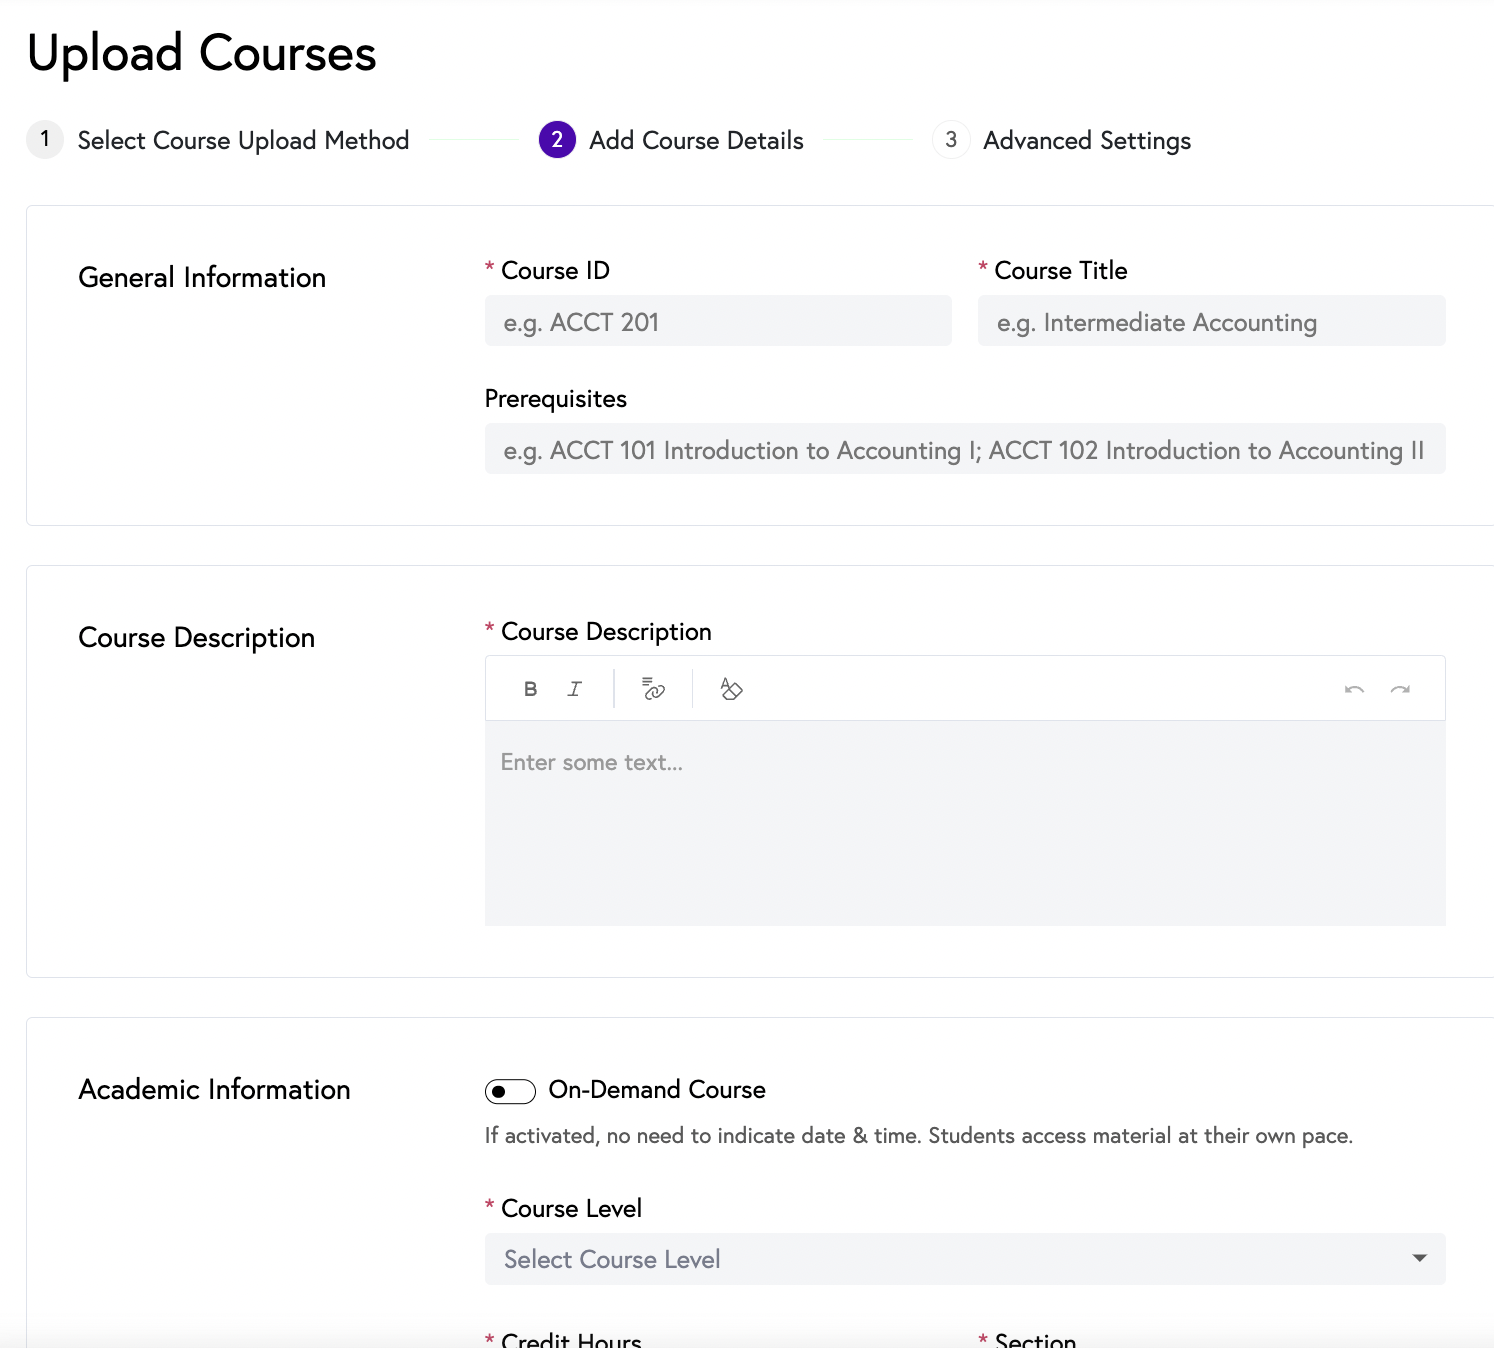The image size is (1494, 1350).
Task: Redo edit in description editor
Action: point(1400,689)
